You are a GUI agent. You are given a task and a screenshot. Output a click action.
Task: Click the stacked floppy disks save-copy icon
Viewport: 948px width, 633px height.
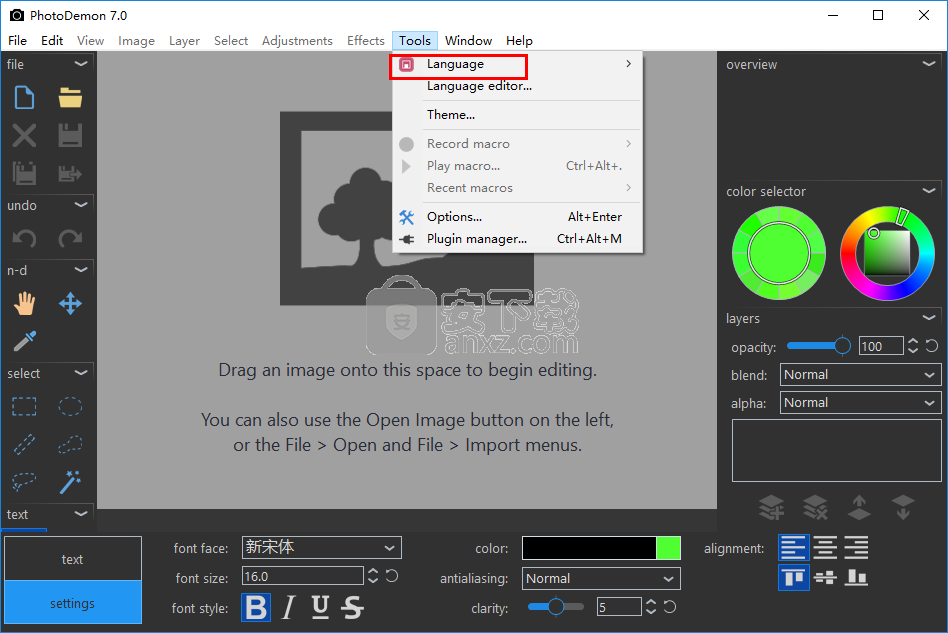24,174
